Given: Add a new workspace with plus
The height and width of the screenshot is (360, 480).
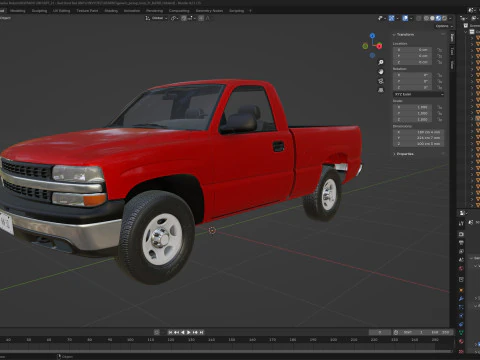Looking at the screenshot, I should 250,11.
